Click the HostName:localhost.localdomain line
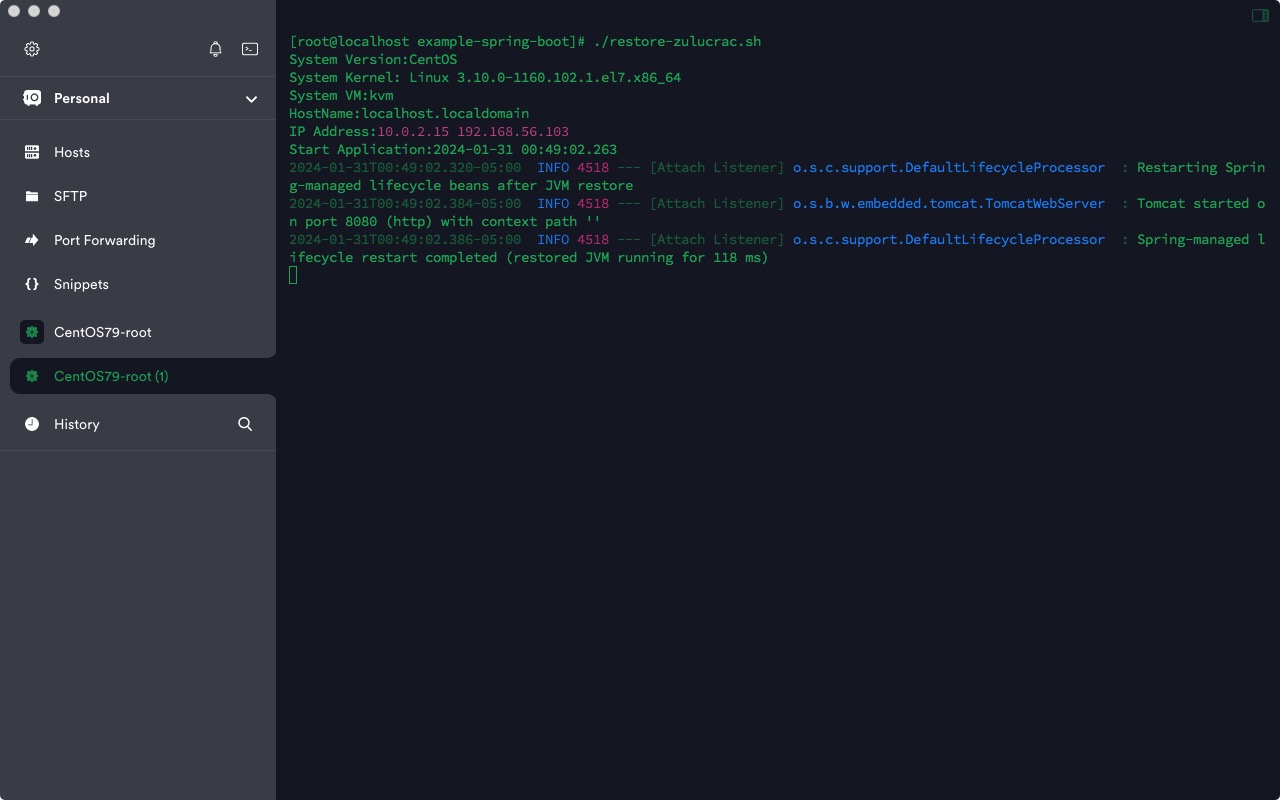1280x800 pixels. 409,113
